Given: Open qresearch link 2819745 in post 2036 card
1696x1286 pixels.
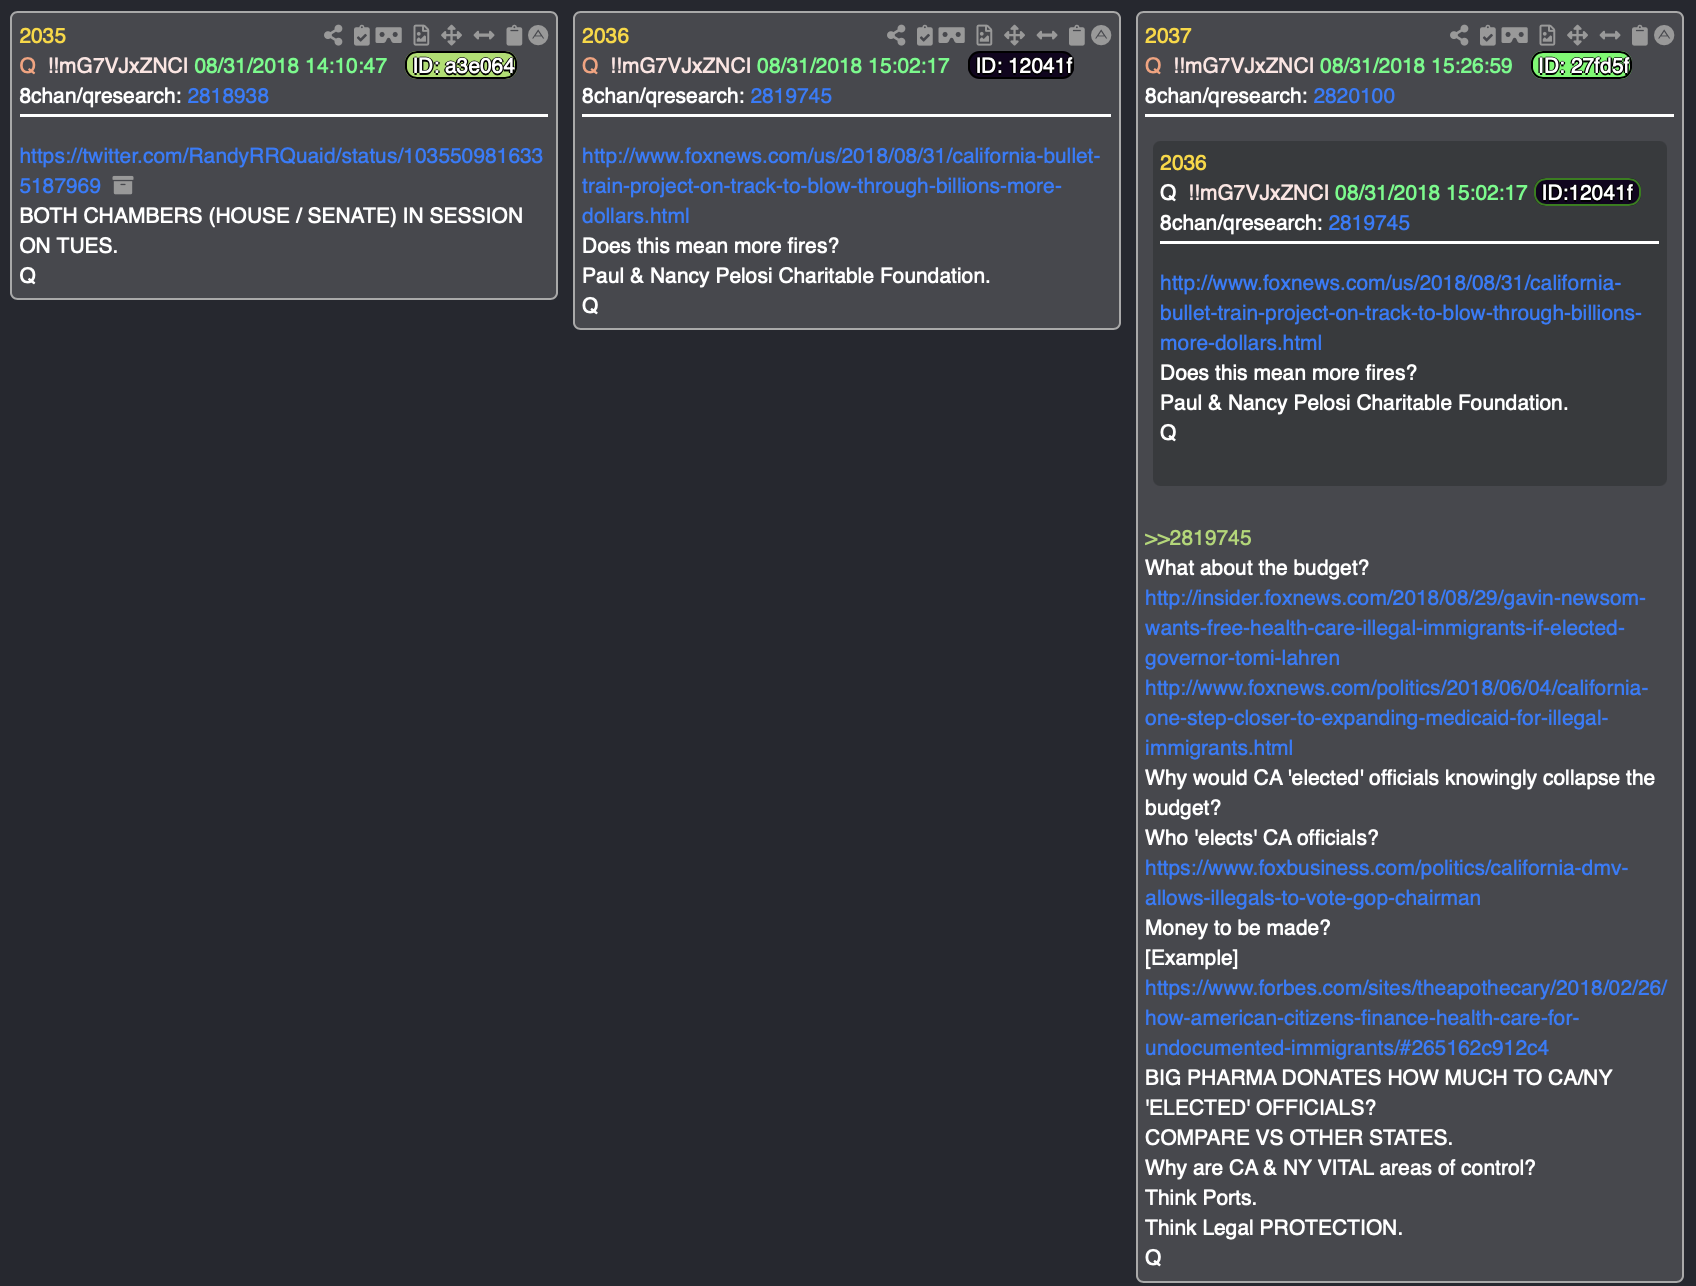Looking at the screenshot, I should [x=791, y=96].
